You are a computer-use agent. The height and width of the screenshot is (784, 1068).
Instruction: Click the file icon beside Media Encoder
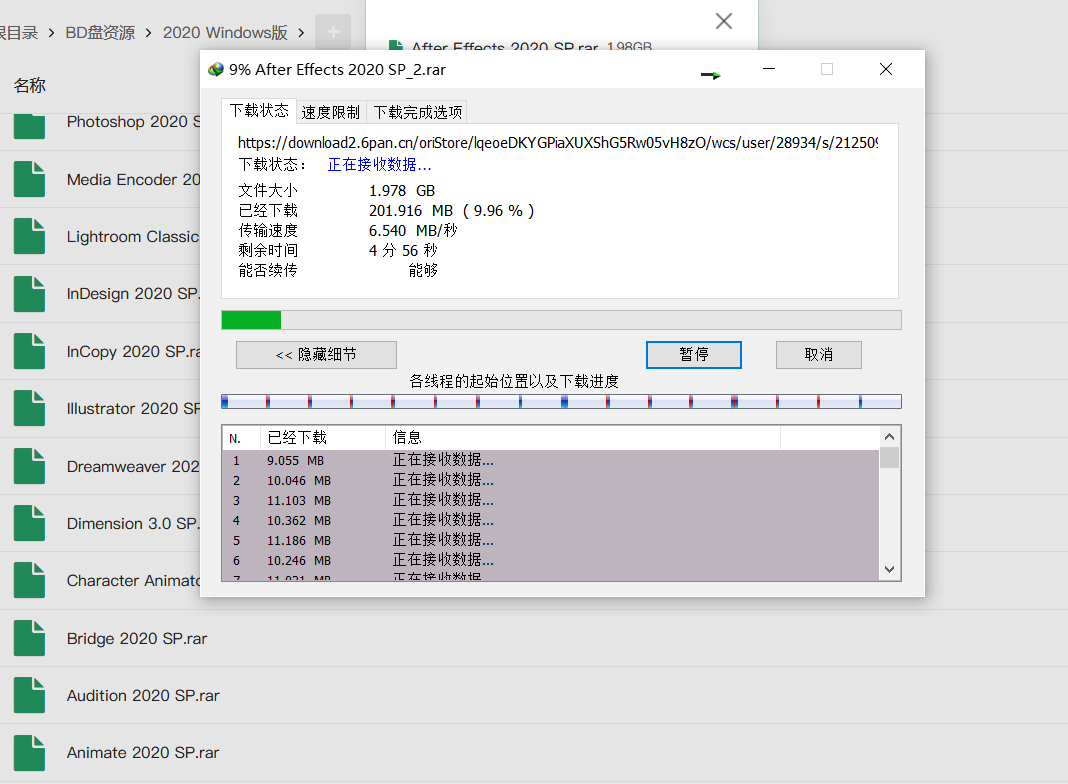pos(30,180)
